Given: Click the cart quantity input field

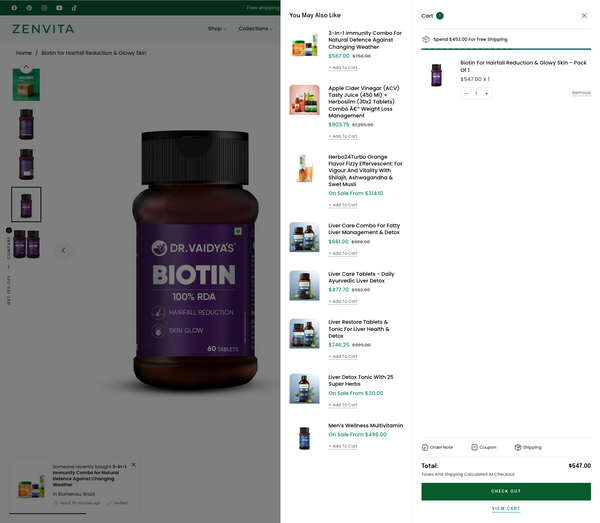Looking at the screenshot, I should pos(476,93).
